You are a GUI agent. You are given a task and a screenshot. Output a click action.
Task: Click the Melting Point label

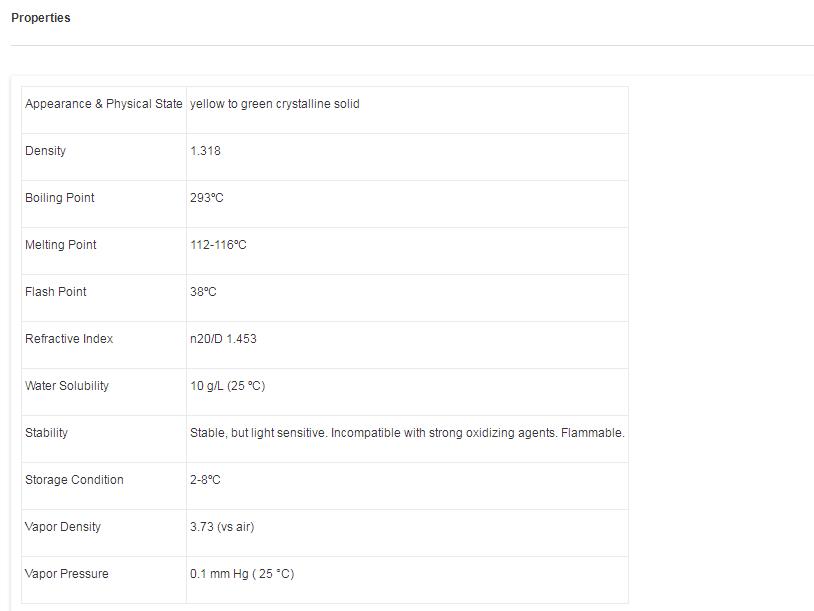(61, 245)
